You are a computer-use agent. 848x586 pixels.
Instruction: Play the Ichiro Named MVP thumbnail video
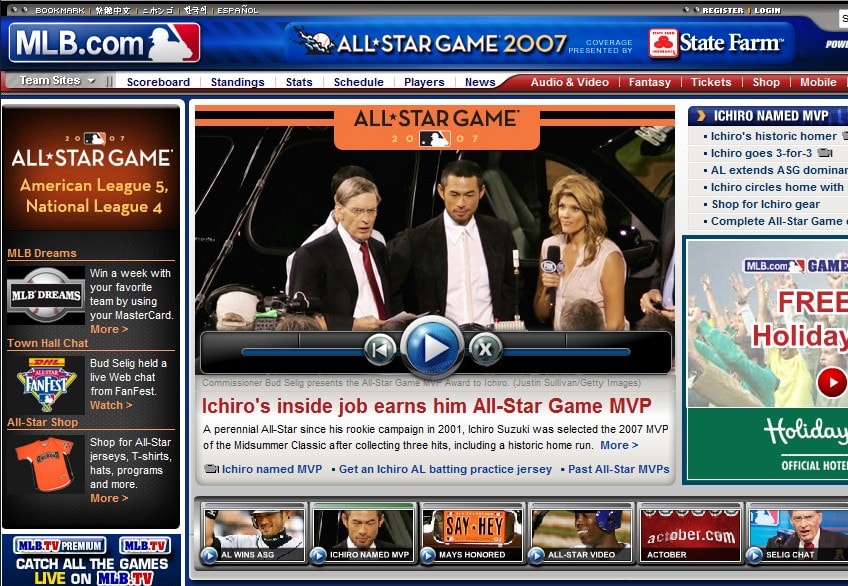tap(363, 533)
